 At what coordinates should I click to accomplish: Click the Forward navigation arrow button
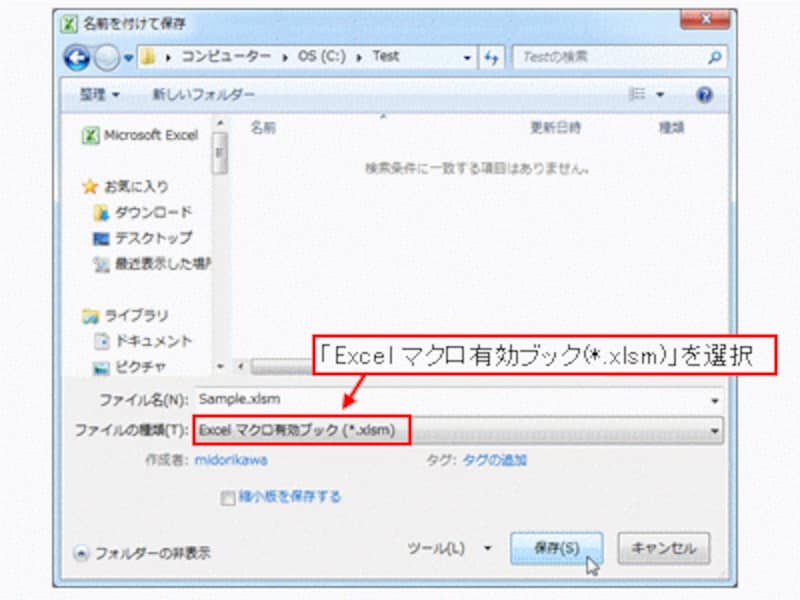[107, 58]
